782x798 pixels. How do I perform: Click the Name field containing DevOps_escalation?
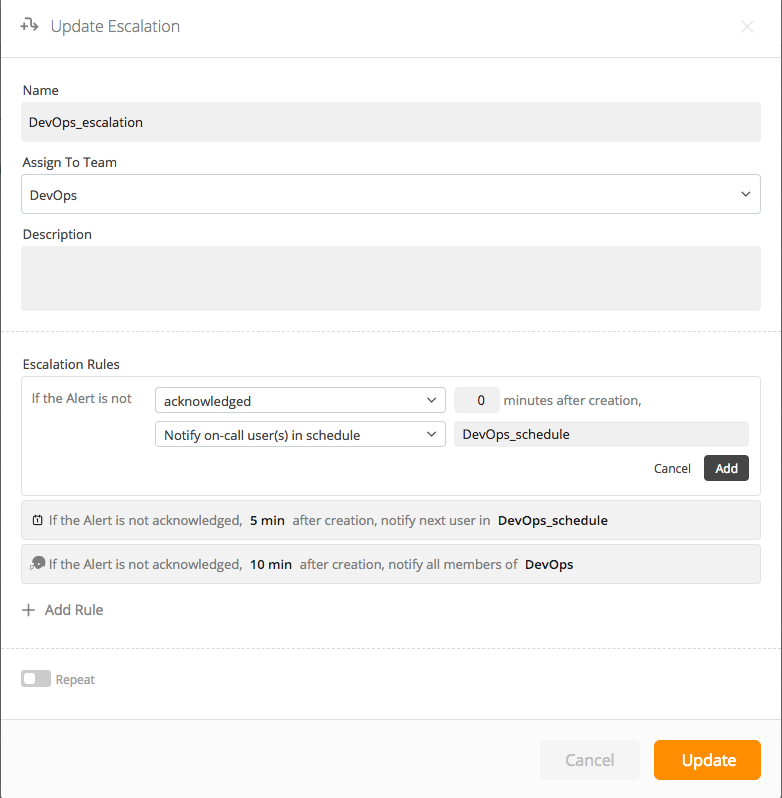click(x=390, y=122)
